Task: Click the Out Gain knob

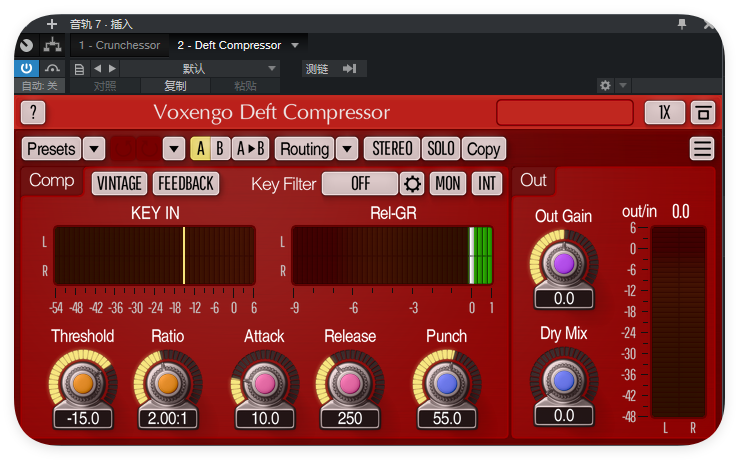Action: pyautogui.click(x=564, y=264)
